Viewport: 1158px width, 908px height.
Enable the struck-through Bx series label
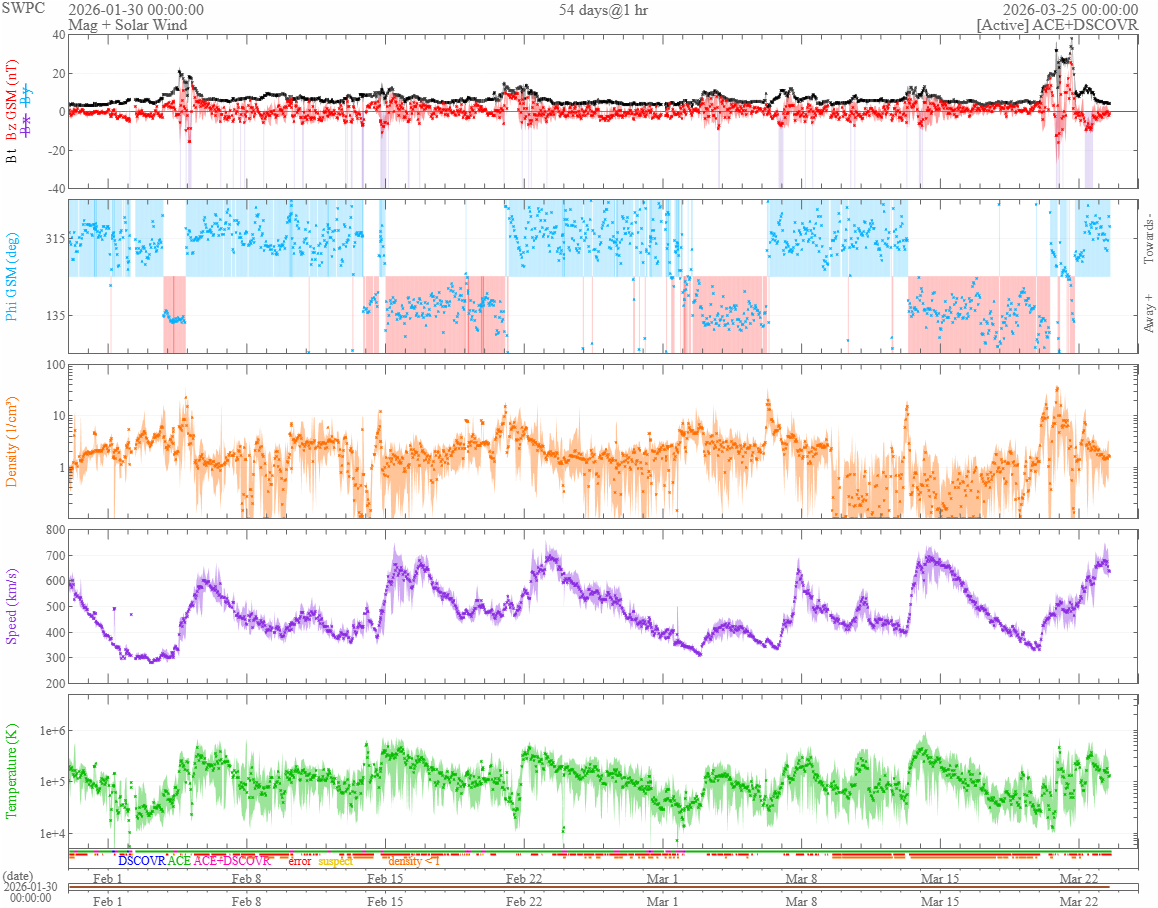pos(27,127)
